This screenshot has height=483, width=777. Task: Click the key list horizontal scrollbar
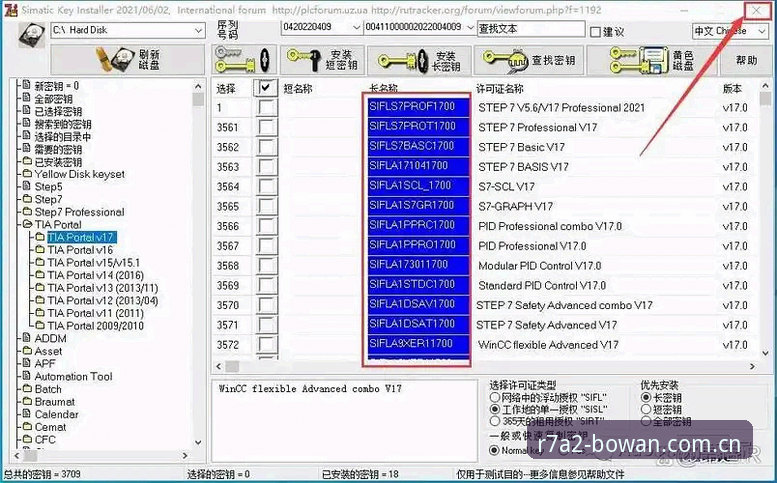pos(486,367)
